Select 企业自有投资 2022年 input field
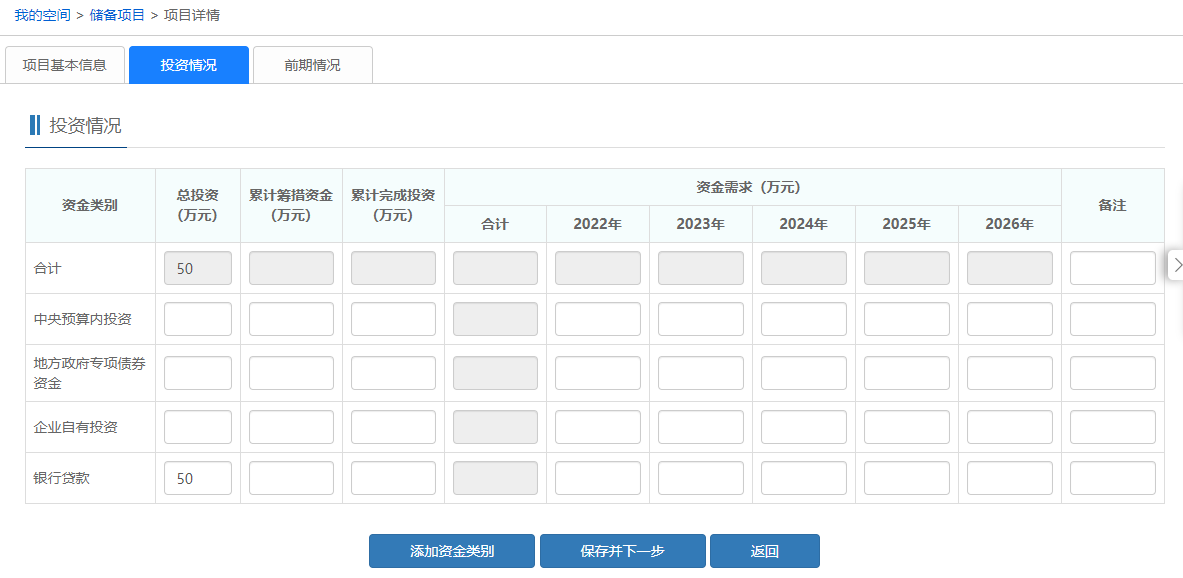 point(598,427)
